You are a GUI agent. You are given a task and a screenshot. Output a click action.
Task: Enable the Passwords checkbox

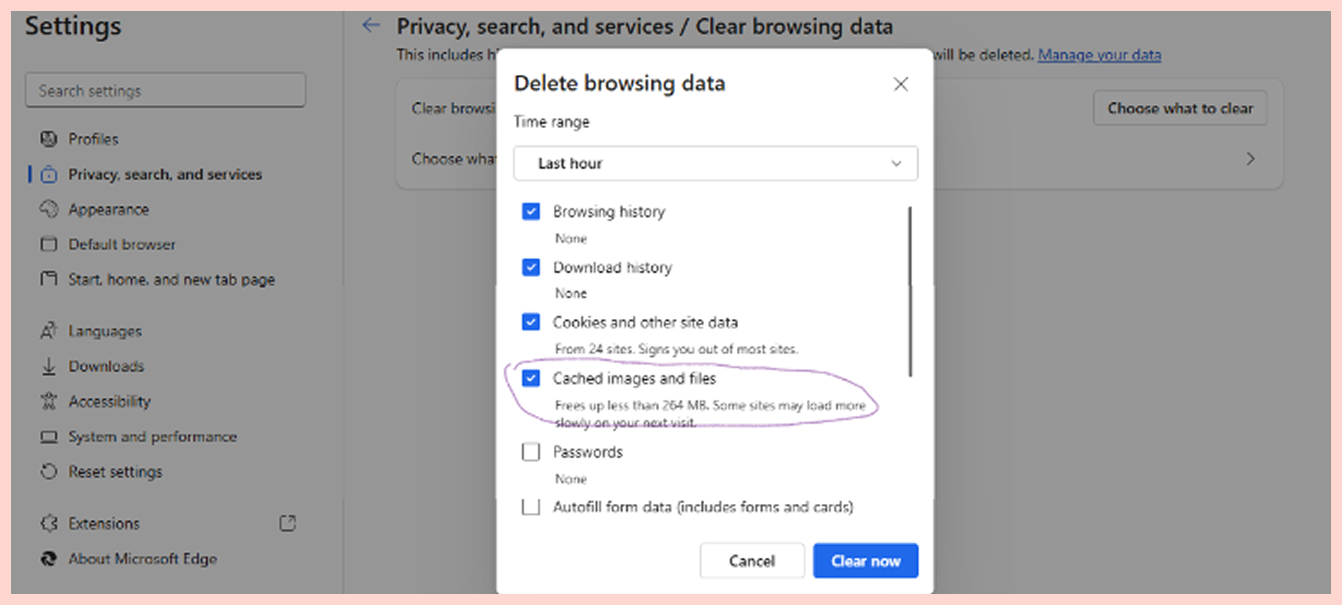tap(531, 453)
